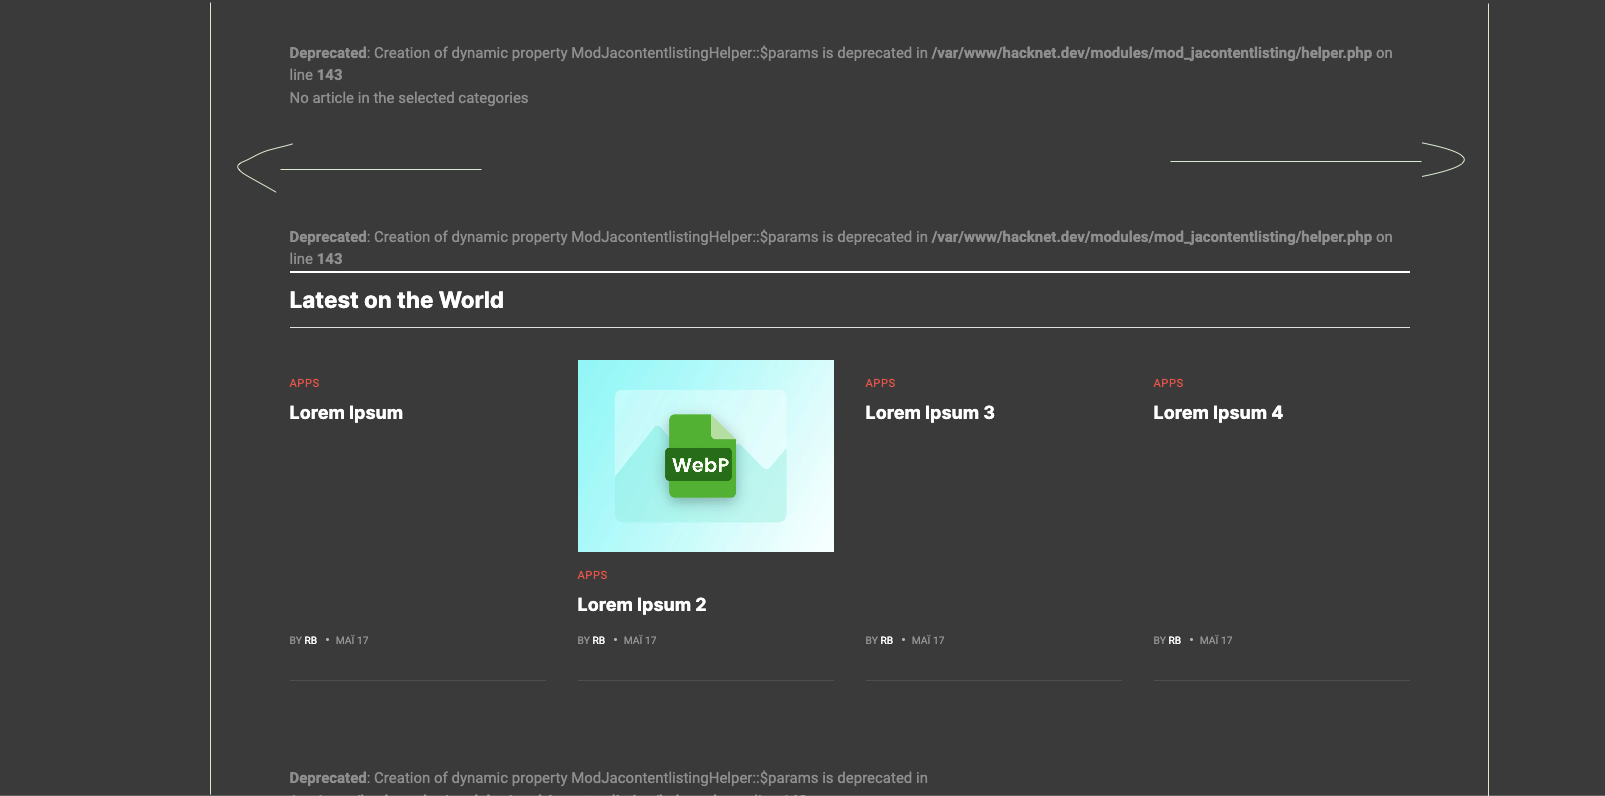The width and height of the screenshot is (1605, 796).
Task: Click the left previous-slide arrow
Action: [262, 167]
